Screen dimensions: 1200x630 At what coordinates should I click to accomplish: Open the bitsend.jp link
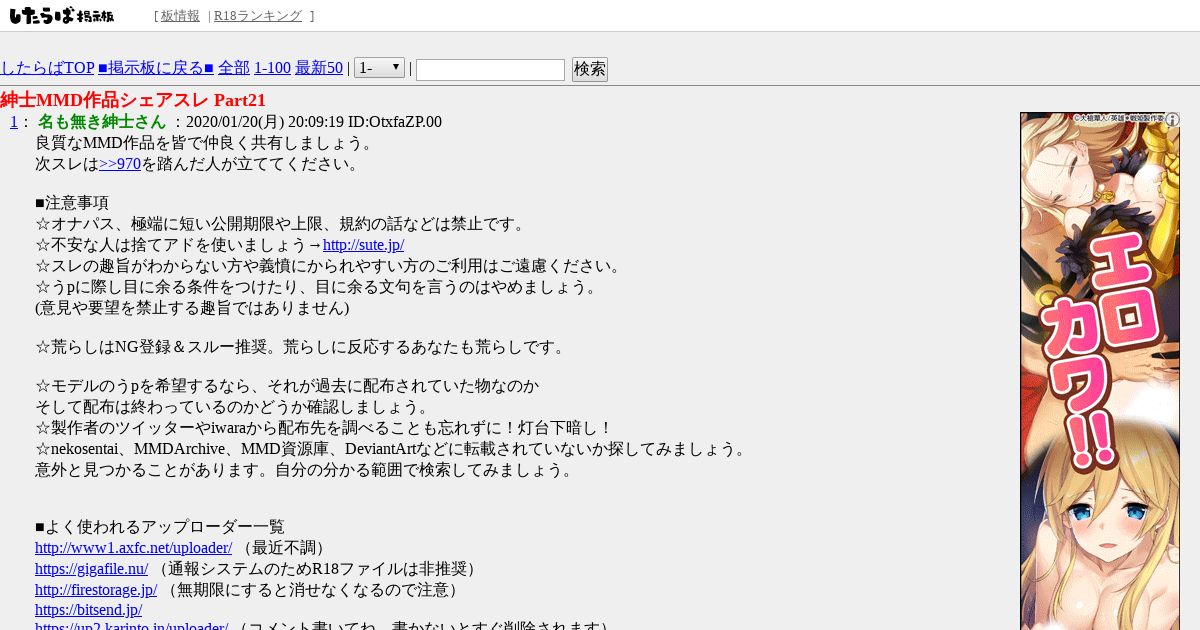click(88, 610)
